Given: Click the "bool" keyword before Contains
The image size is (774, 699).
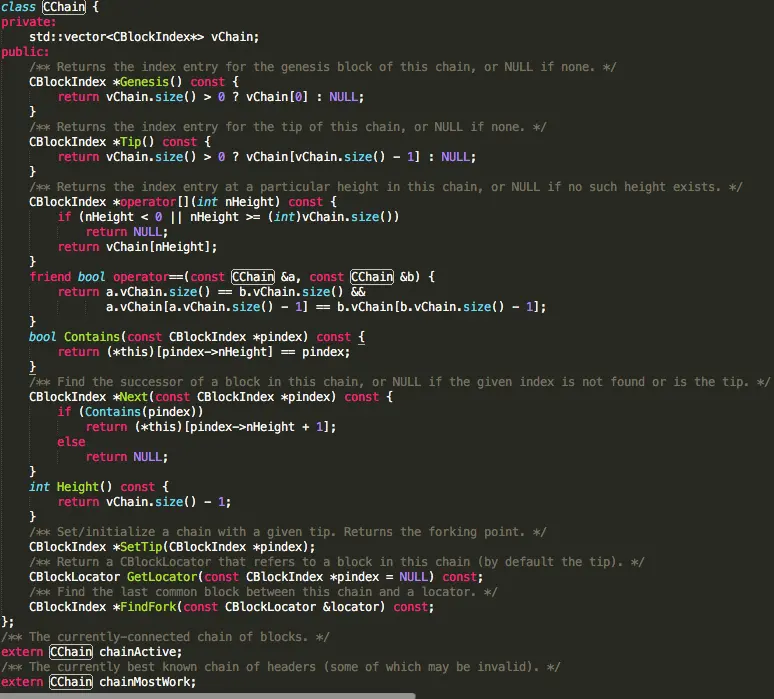Looking at the screenshot, I should (x=42, y=337).
